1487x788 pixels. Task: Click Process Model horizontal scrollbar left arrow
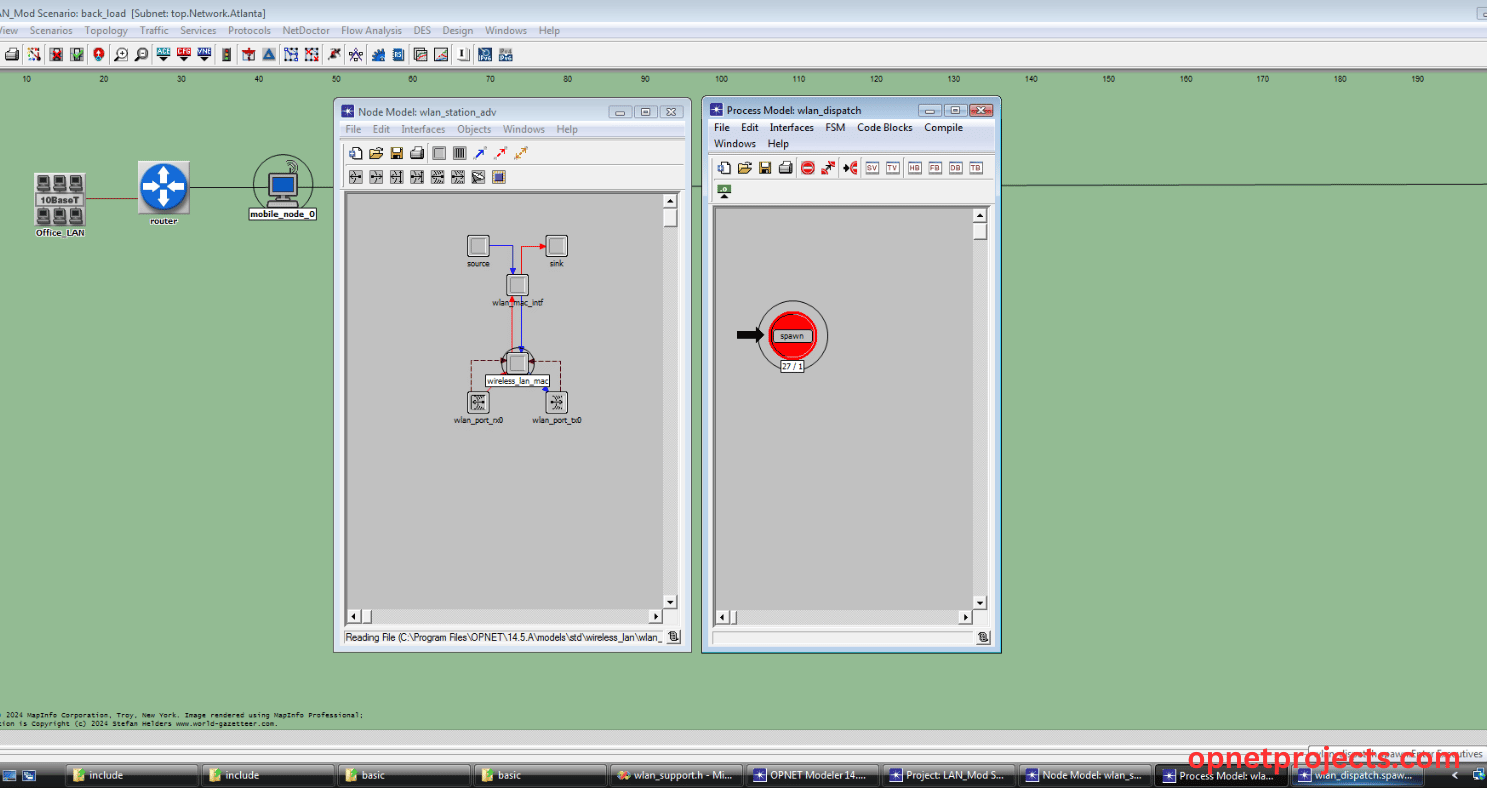tap(722, 618)
